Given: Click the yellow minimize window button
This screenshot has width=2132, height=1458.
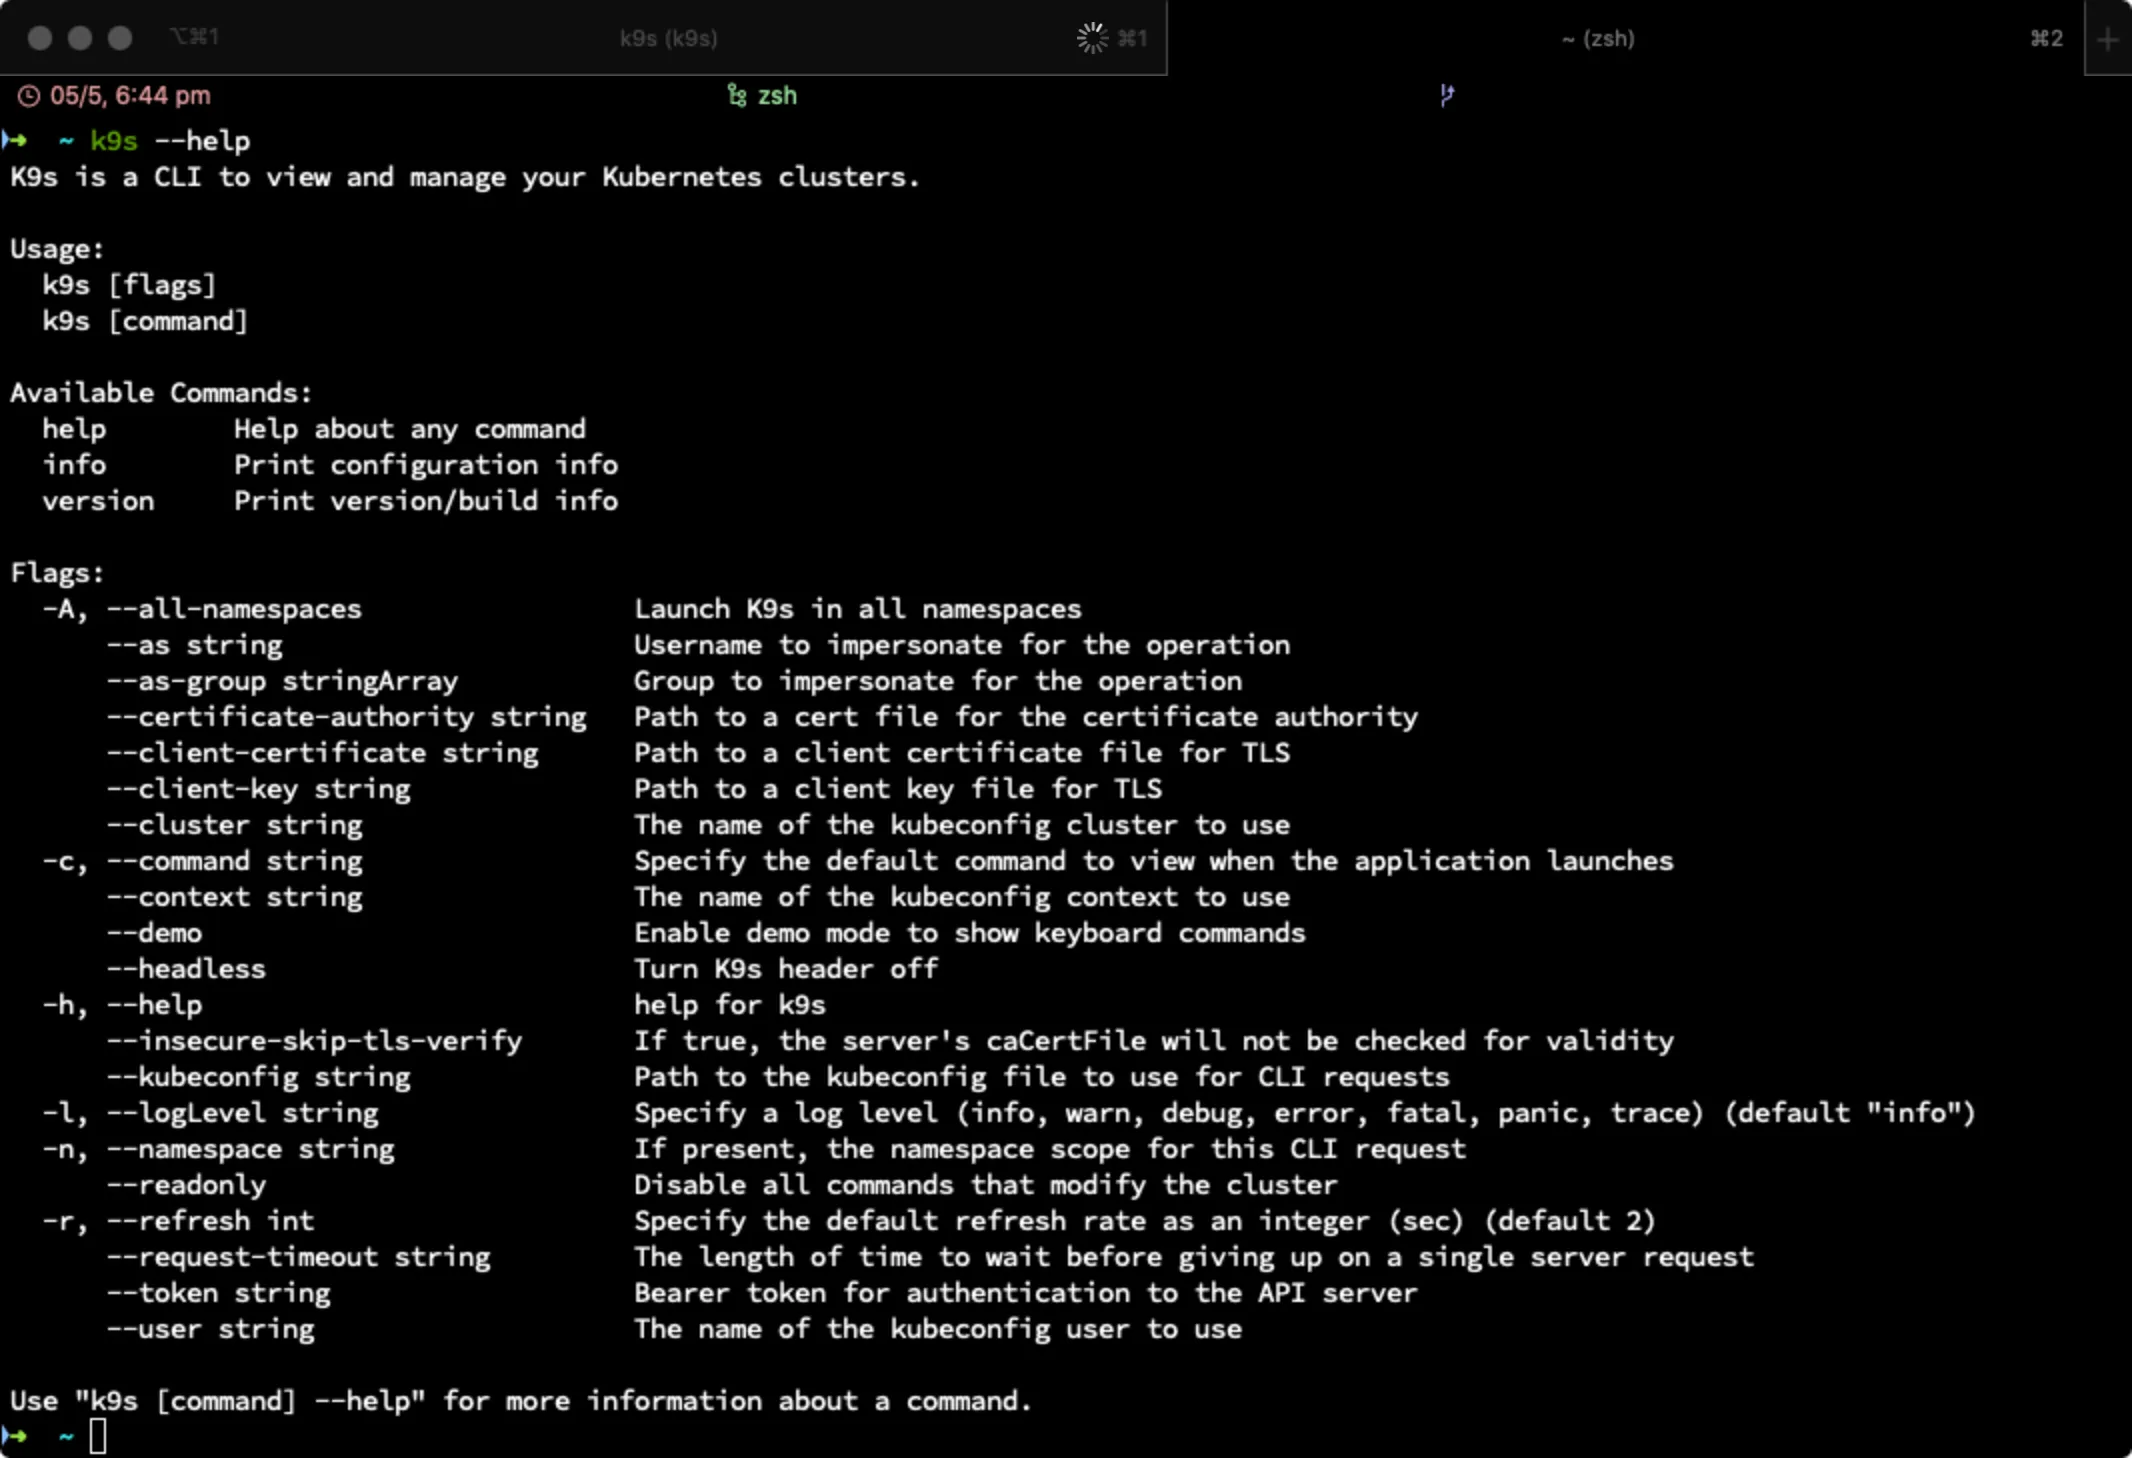Looking at the screenshot, I should click(x=80, y=38).
